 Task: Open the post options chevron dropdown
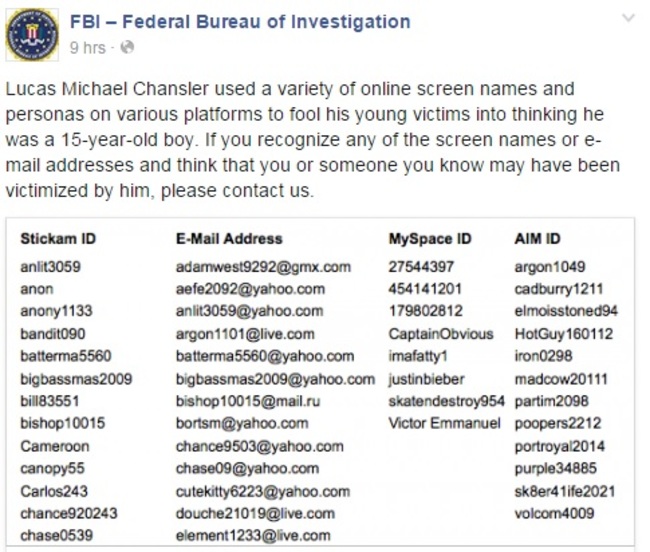628,18
